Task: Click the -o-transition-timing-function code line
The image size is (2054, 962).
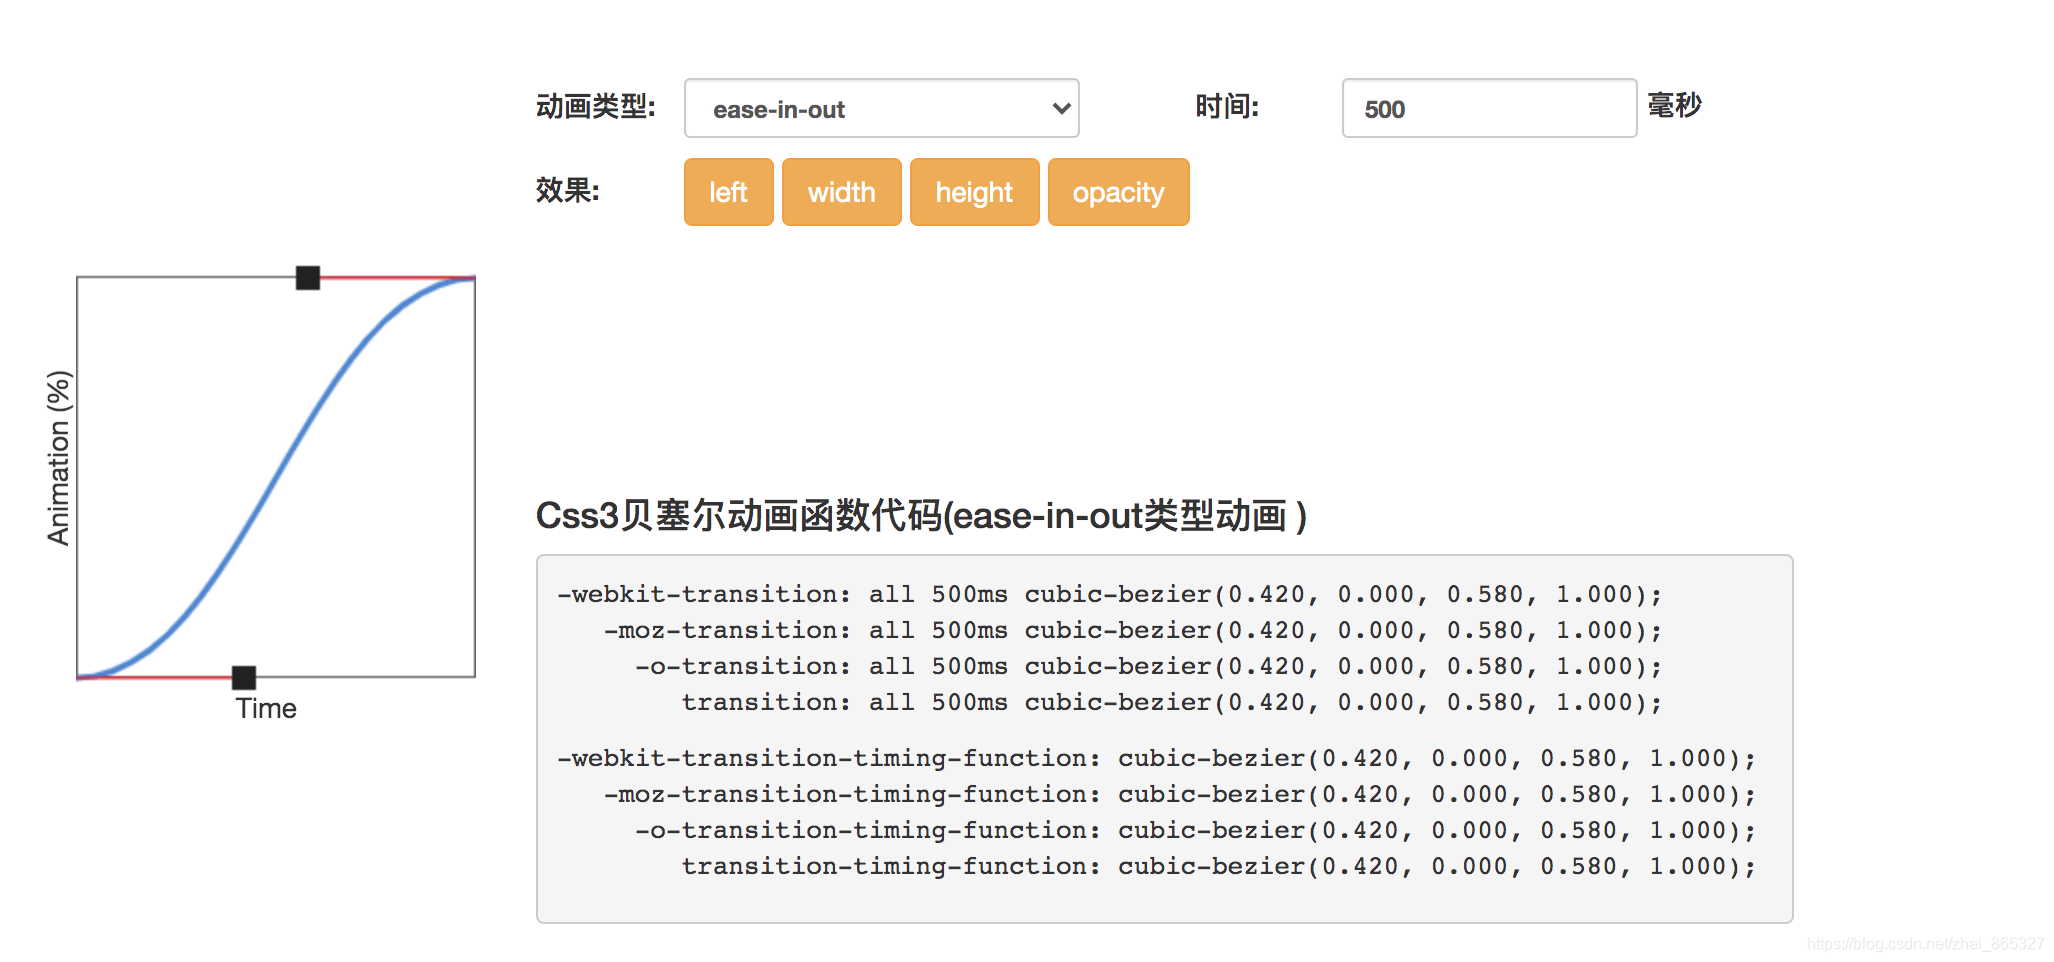Action: pos(1195,830)
